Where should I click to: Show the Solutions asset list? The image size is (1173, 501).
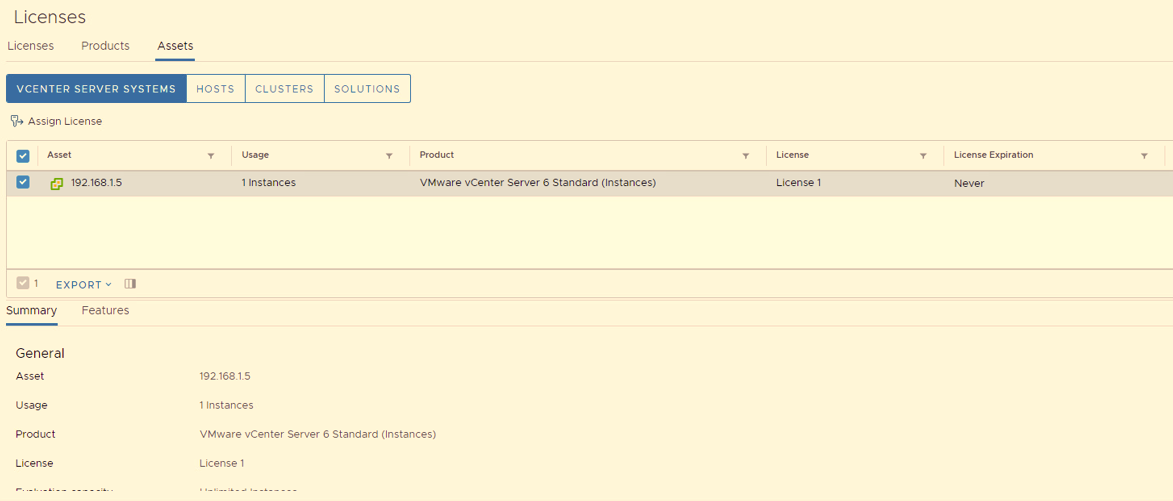point(367,88)
